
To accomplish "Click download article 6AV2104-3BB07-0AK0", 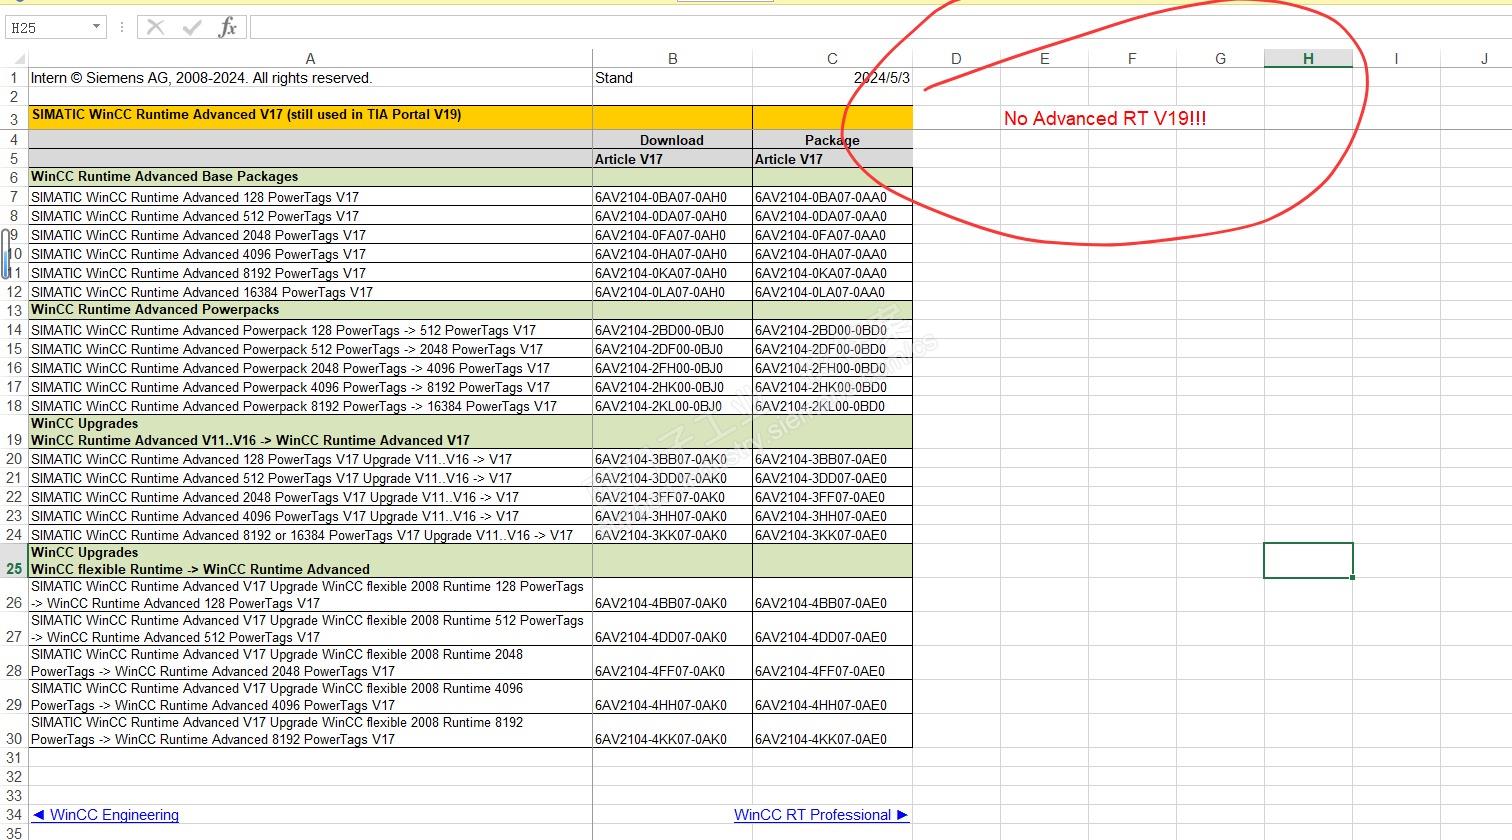I will tap(672, 459).
